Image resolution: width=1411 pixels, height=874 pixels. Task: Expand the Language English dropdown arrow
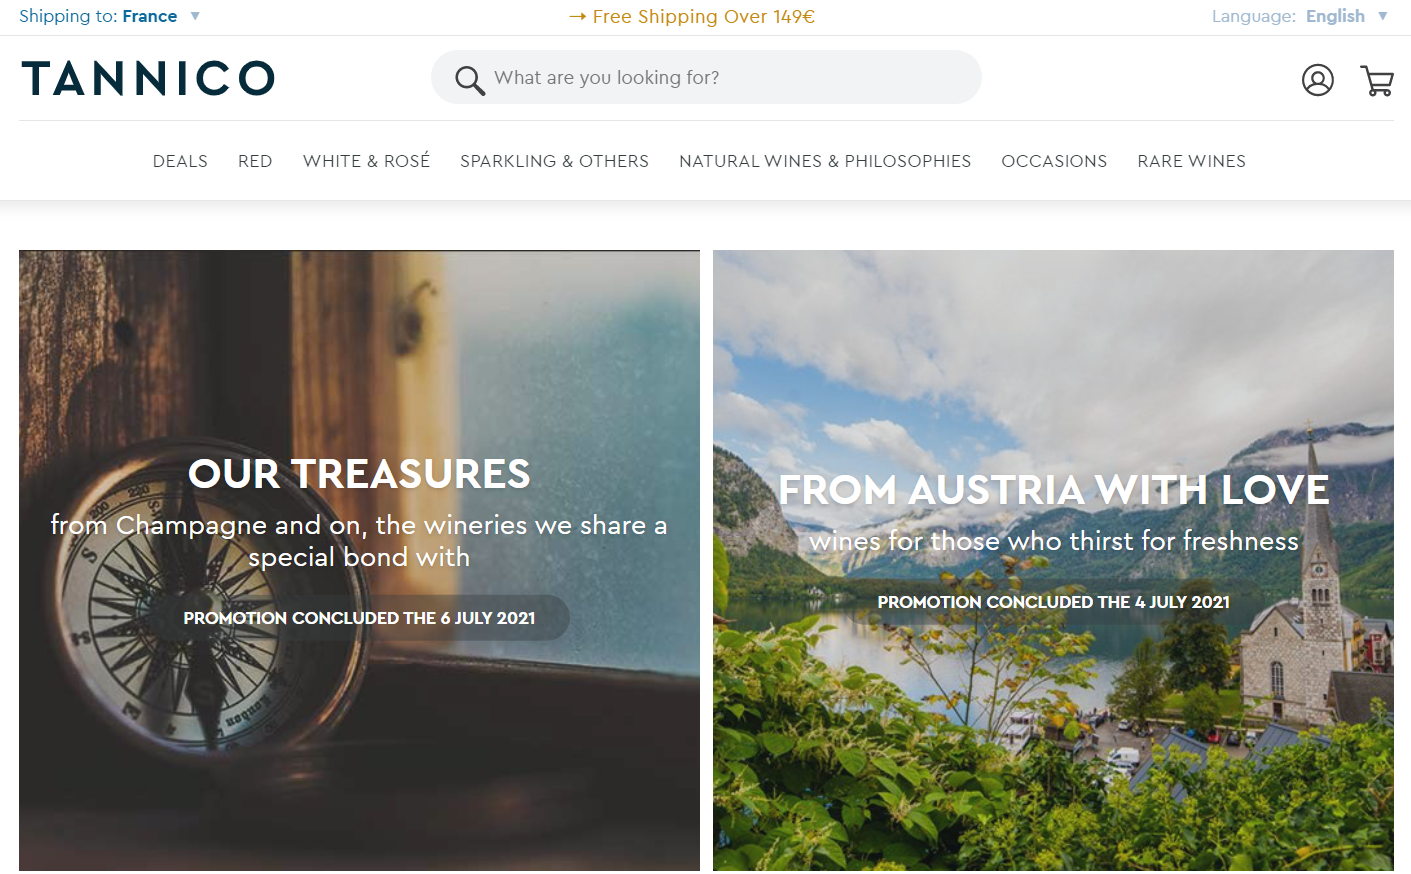(x=1383, y=16)
